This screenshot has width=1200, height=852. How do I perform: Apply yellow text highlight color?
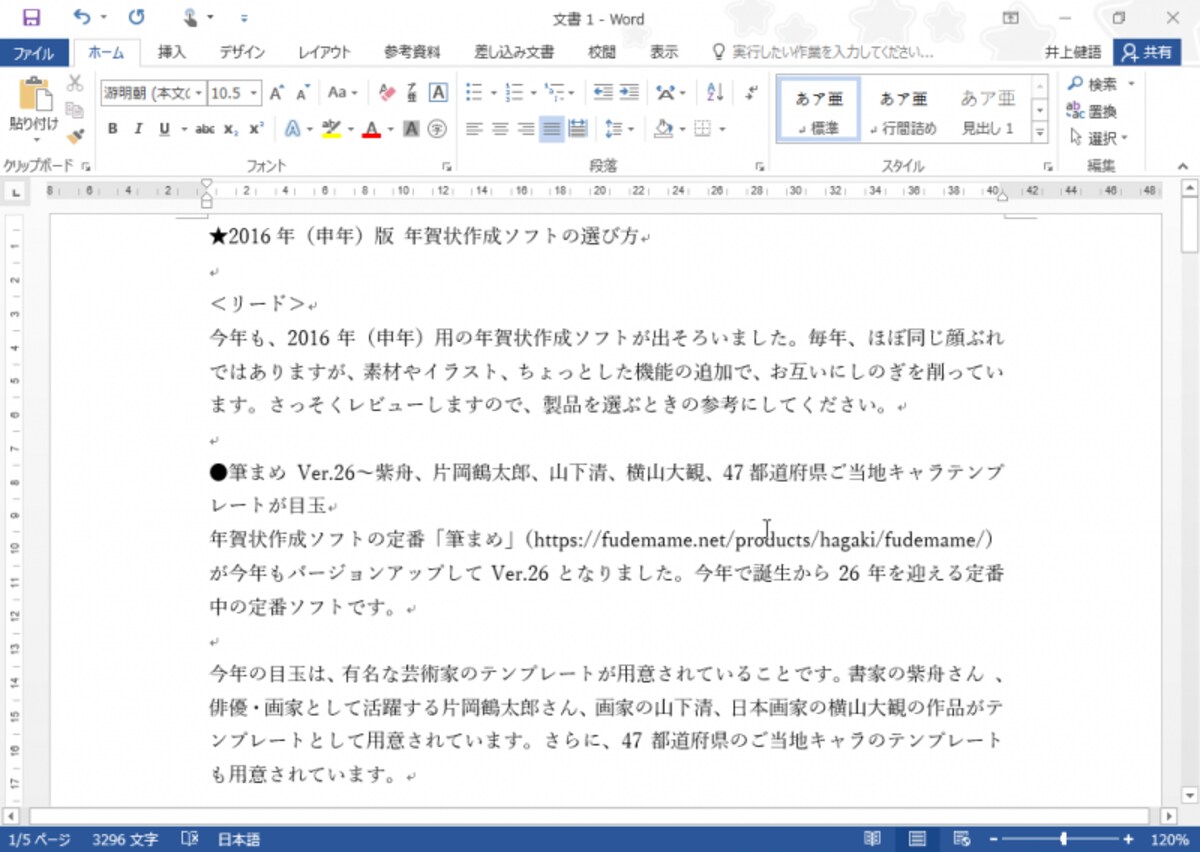point(330,129)
